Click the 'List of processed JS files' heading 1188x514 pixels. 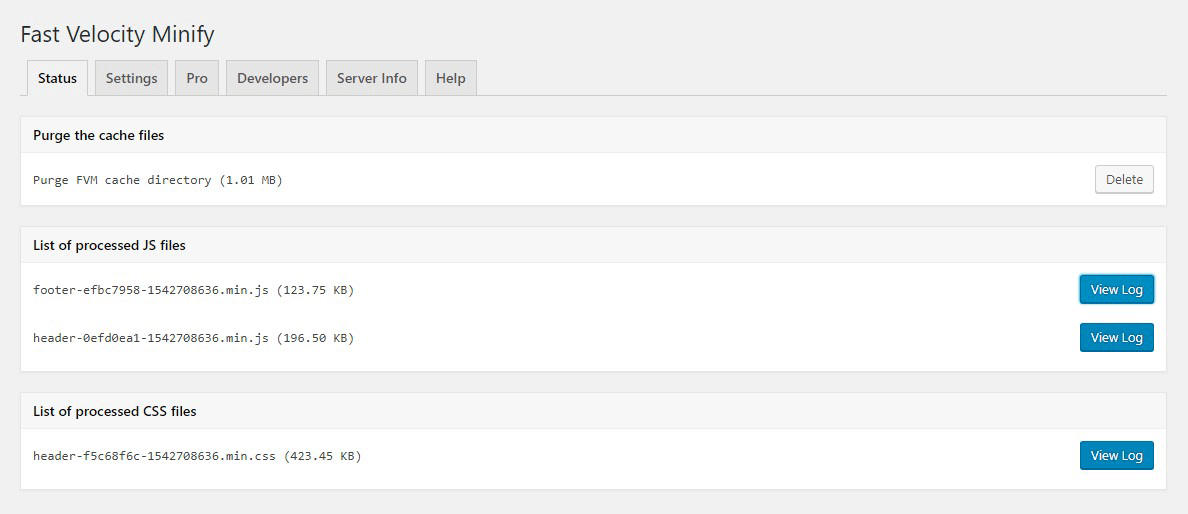click(109, 245)
